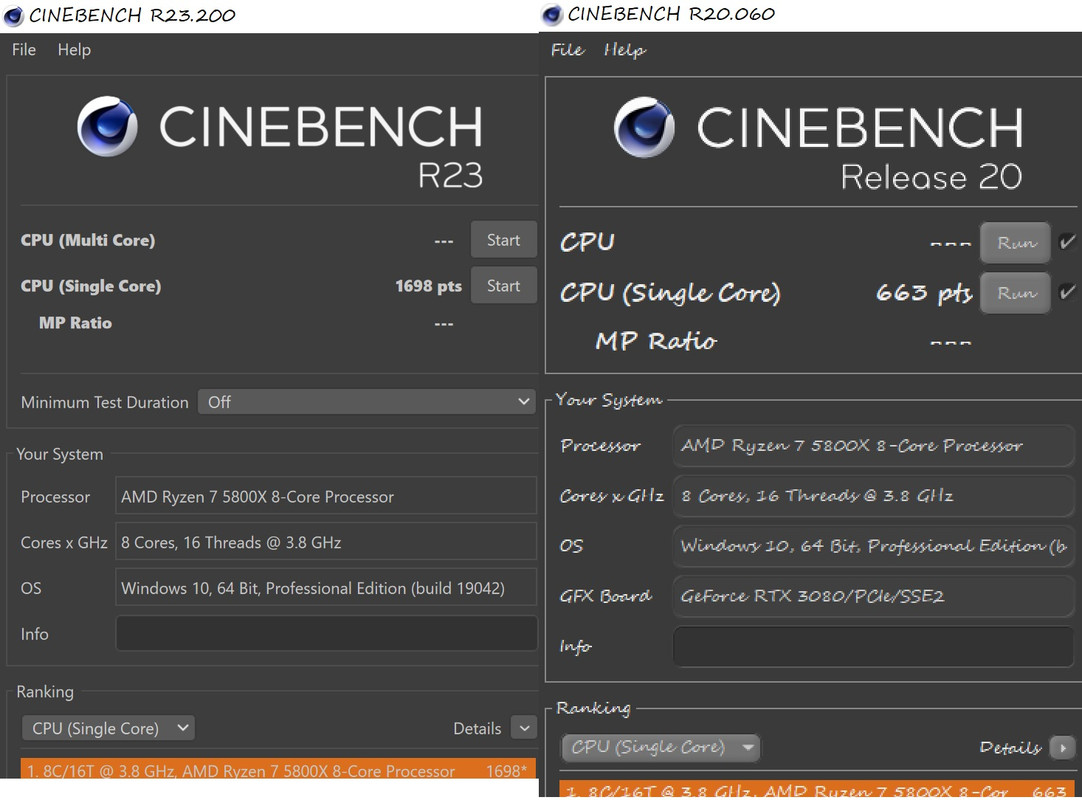The width and height of the screenshot is (1082, 800).
Task: Open R23 ranking CPU (Single Core) dropdown
Action: (x=108, y=728)
